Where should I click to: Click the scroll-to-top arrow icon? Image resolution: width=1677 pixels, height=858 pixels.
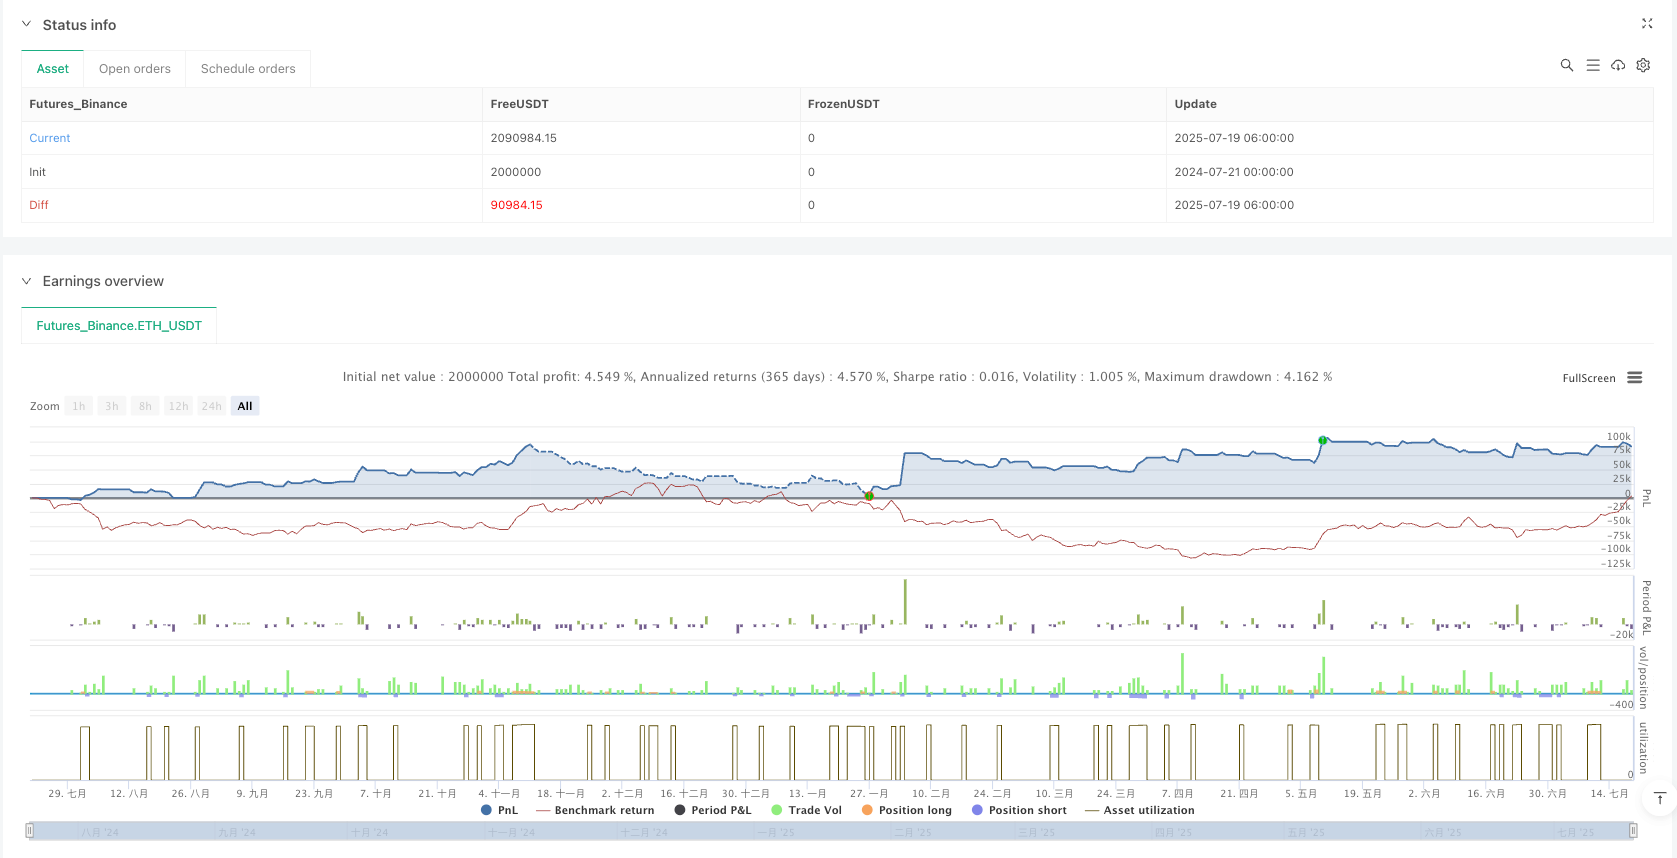[x=1660, y=798]
